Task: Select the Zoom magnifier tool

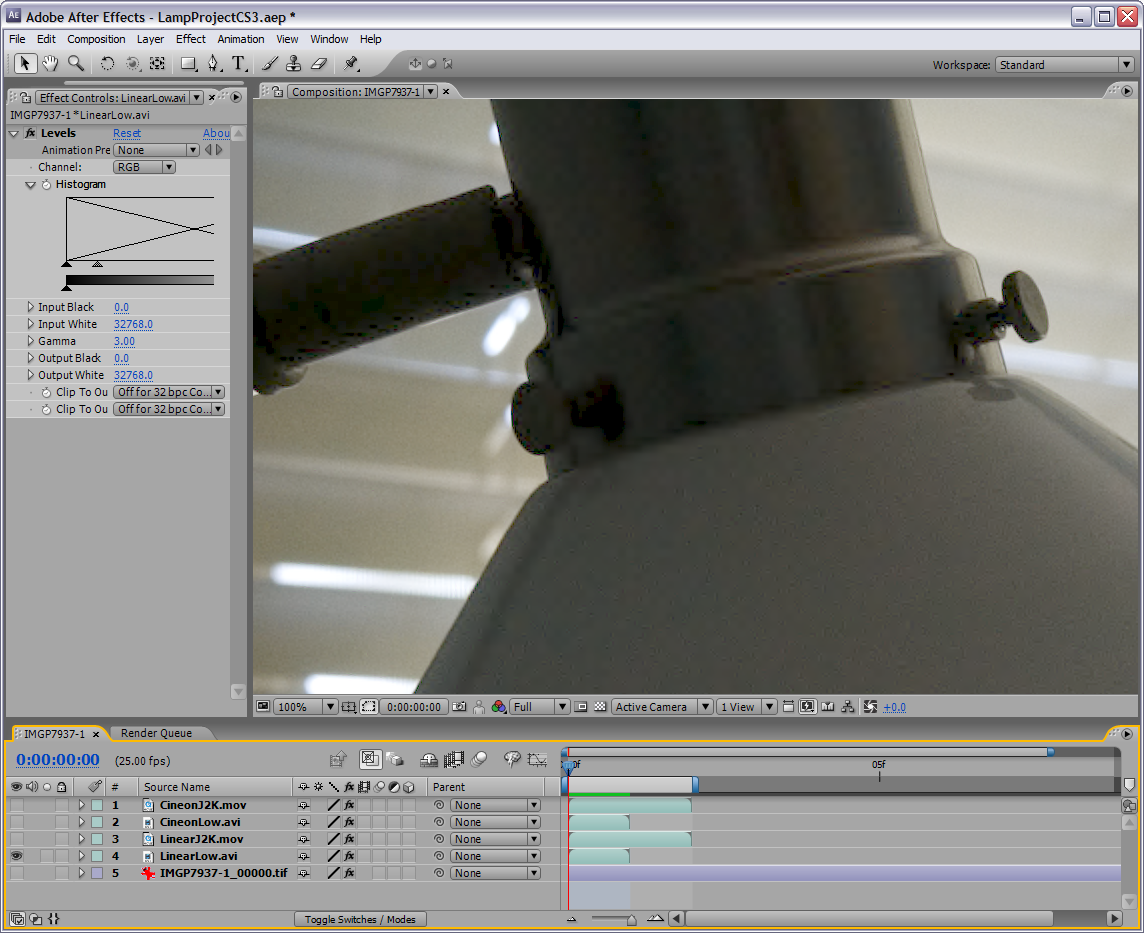Action: pos(76,64)
